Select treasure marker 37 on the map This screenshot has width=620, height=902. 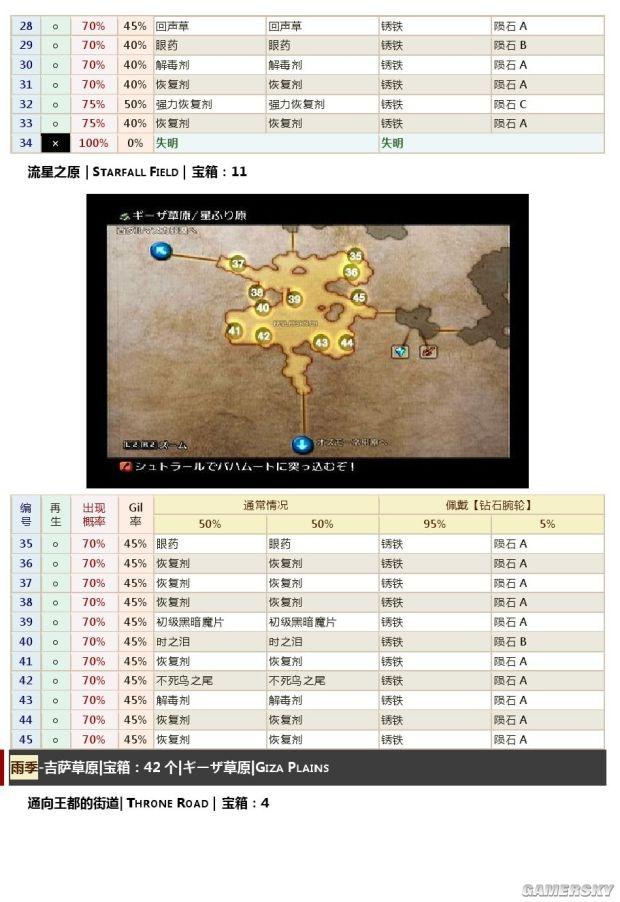238,263
